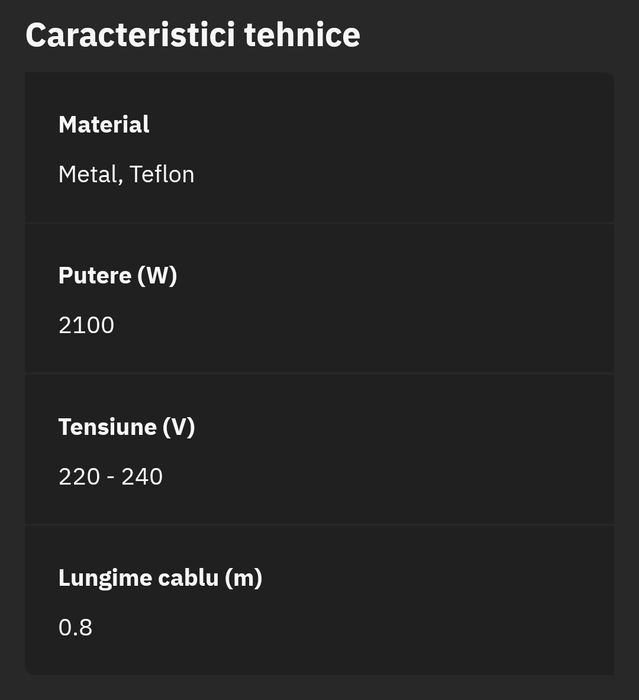
Task: Click the (W) unit beside Putere
Action: [157, 276]
